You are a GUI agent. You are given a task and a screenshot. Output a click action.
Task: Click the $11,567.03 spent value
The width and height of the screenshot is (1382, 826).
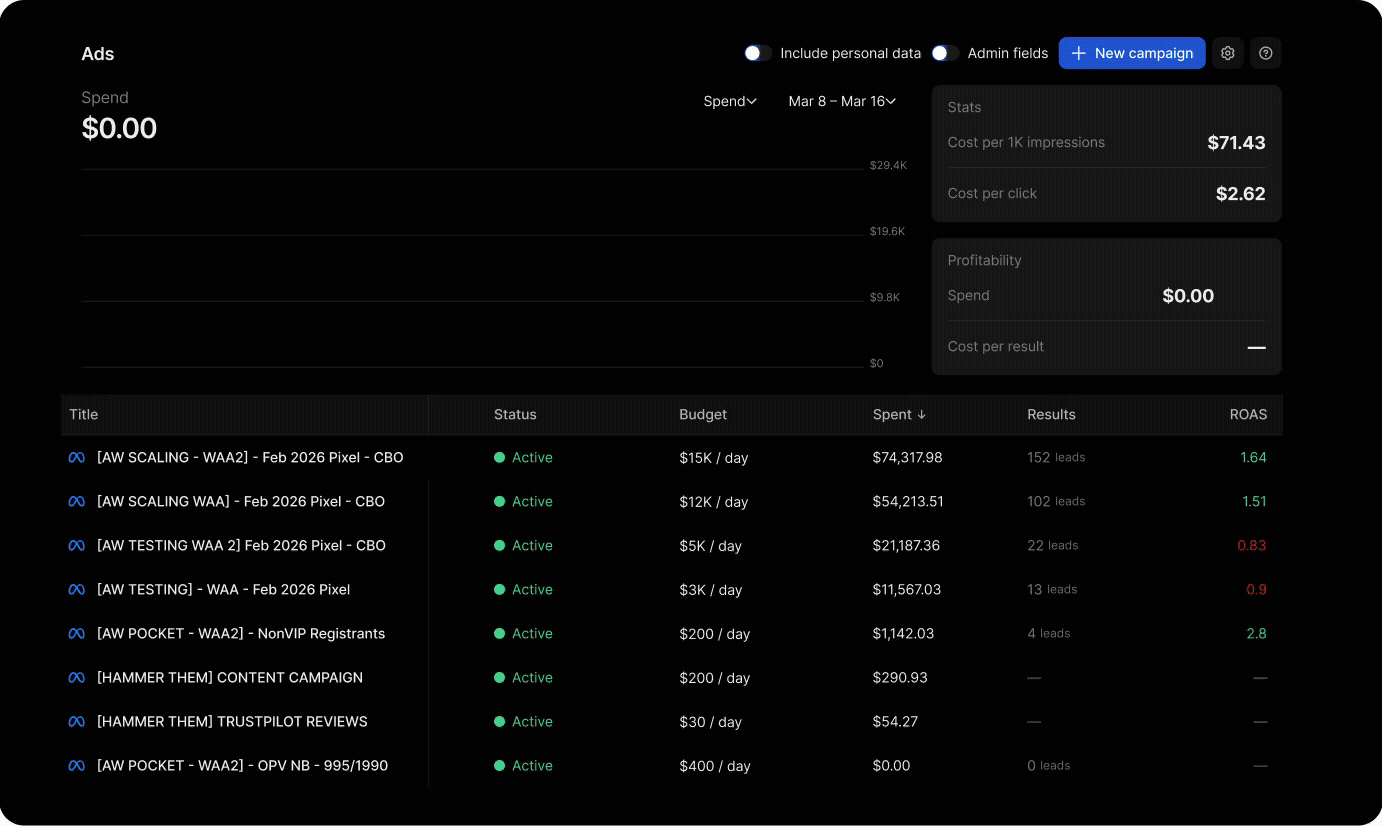pos(907,589)
